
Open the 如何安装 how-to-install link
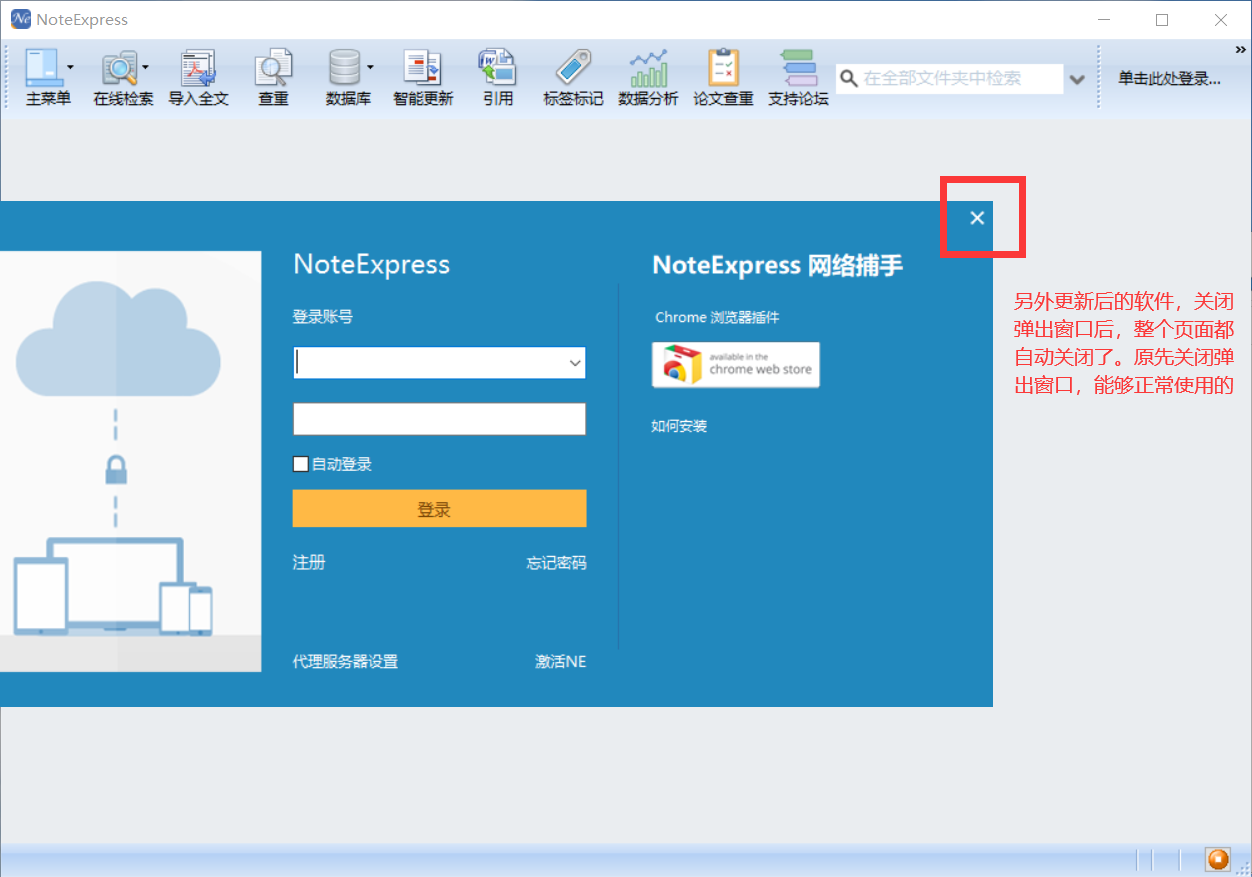pos(679,426)
